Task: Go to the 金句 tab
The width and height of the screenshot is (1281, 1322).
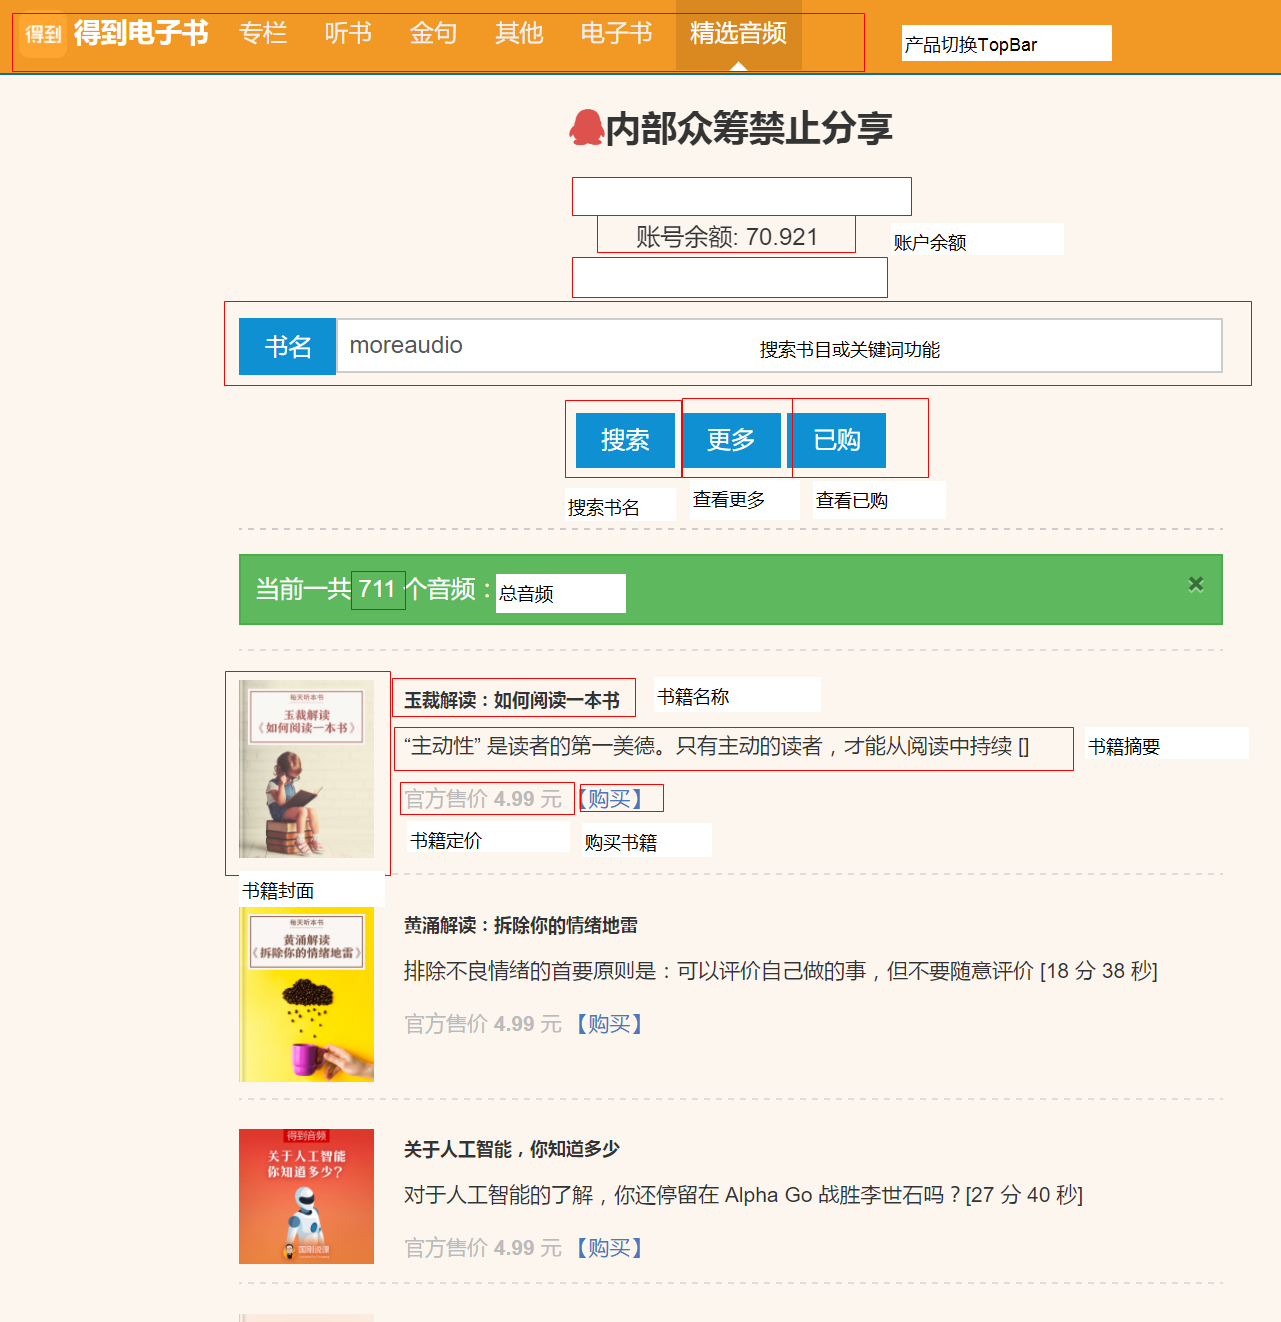Action: click(x=433, y=34)
